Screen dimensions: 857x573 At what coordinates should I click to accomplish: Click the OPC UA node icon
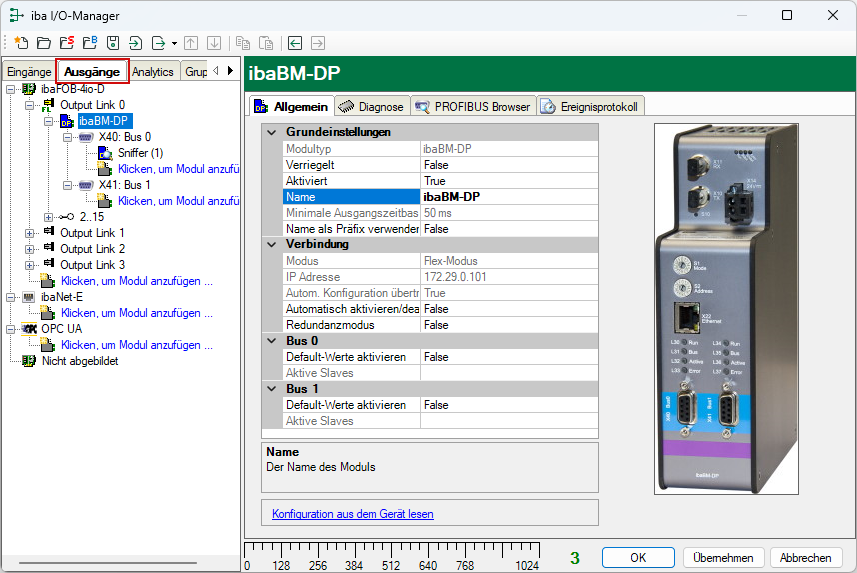[x=29, y=329]
